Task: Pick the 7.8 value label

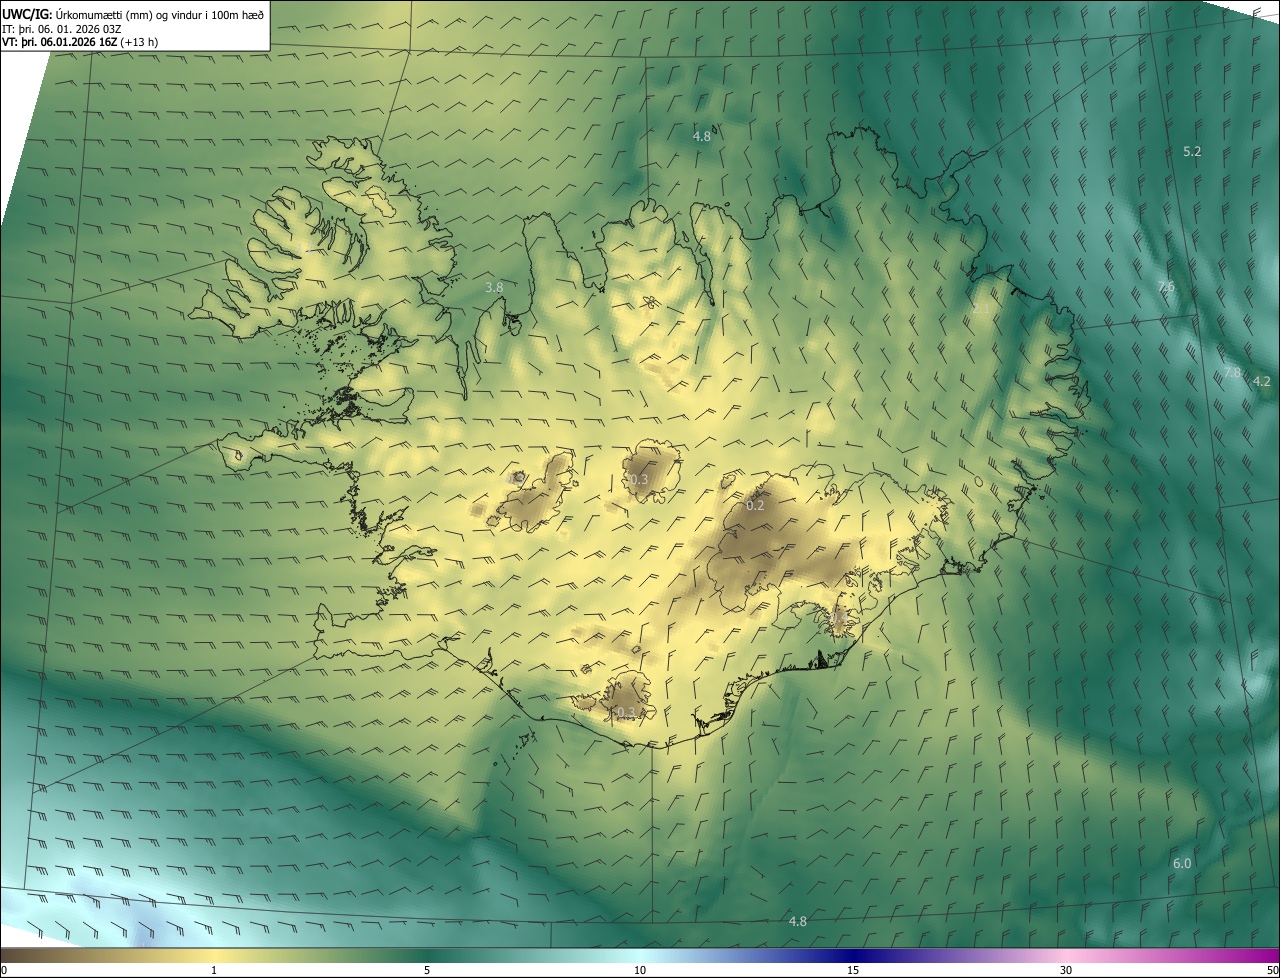Action: tap(1232, 373)
